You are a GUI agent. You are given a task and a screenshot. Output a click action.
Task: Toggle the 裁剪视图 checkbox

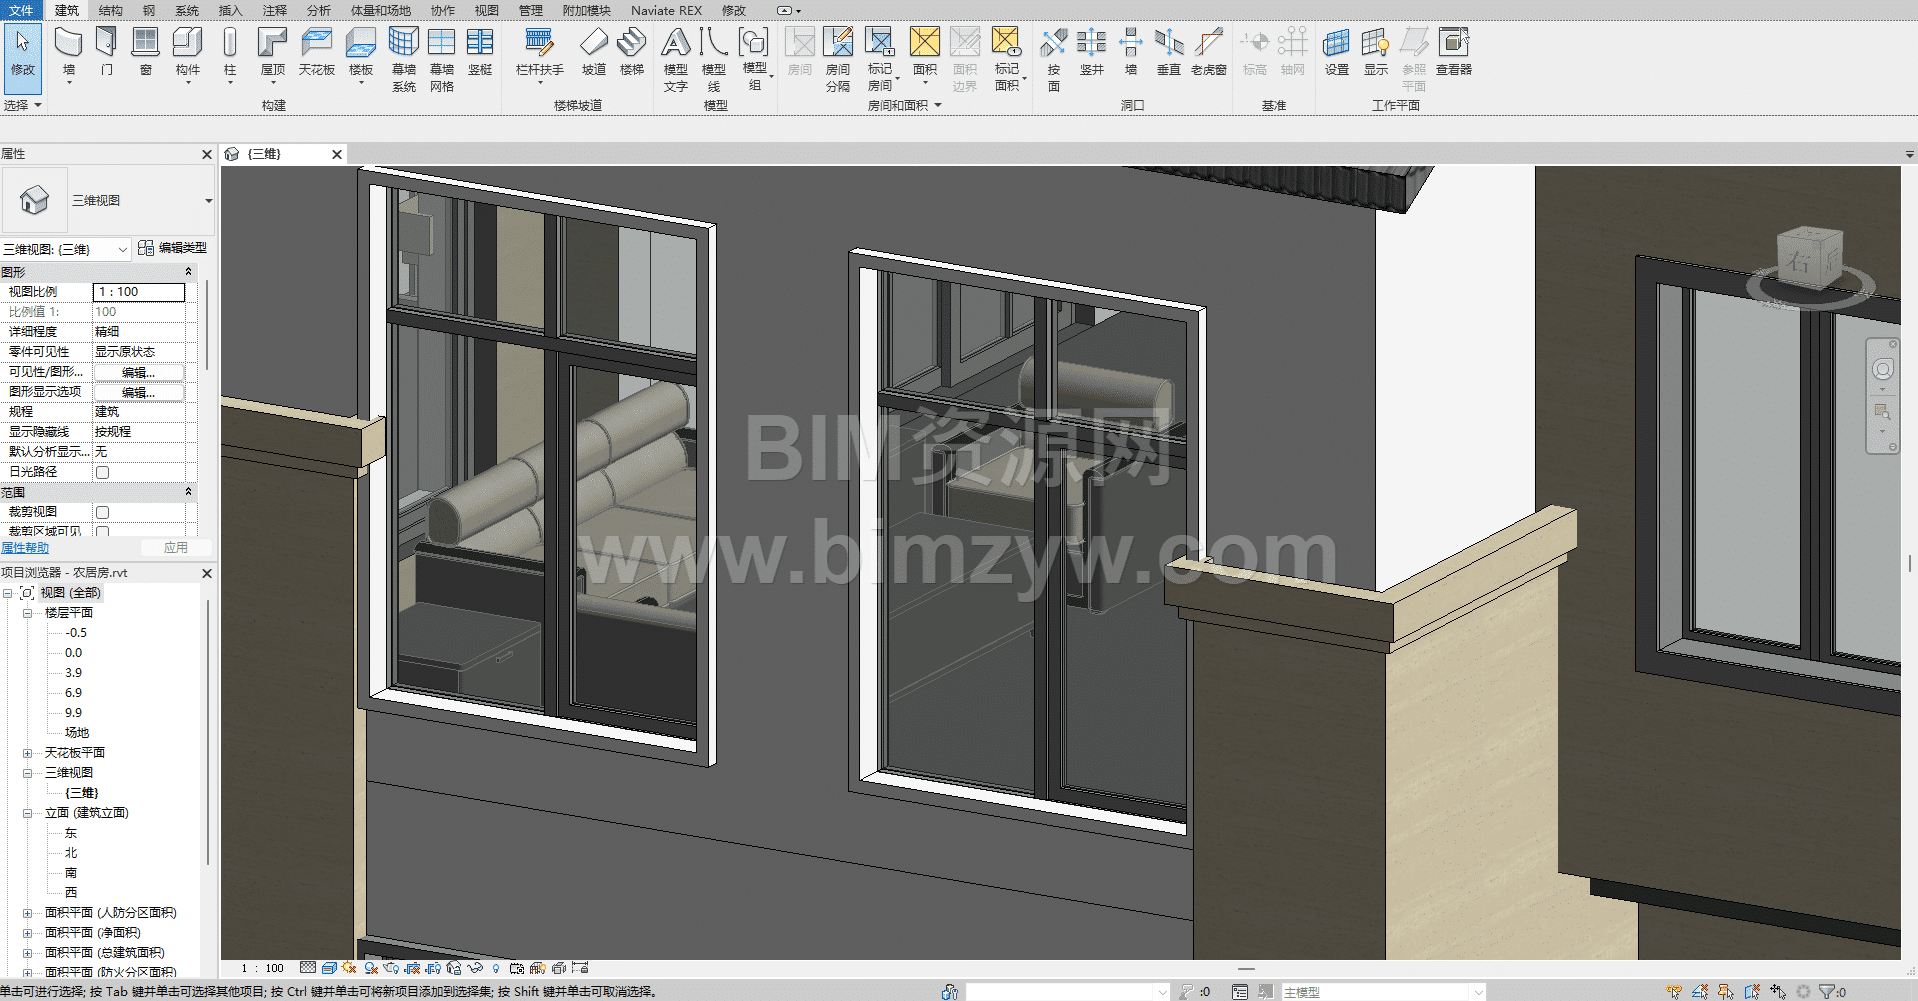coord(102,512)
